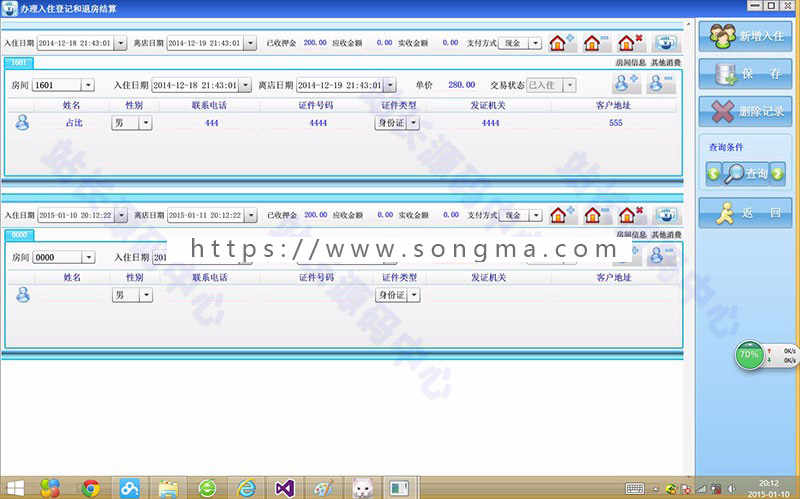The height and width of the screenshot is (499, 800).
Task: Open the room 0000 dropdown
Action: pos(88,257)
